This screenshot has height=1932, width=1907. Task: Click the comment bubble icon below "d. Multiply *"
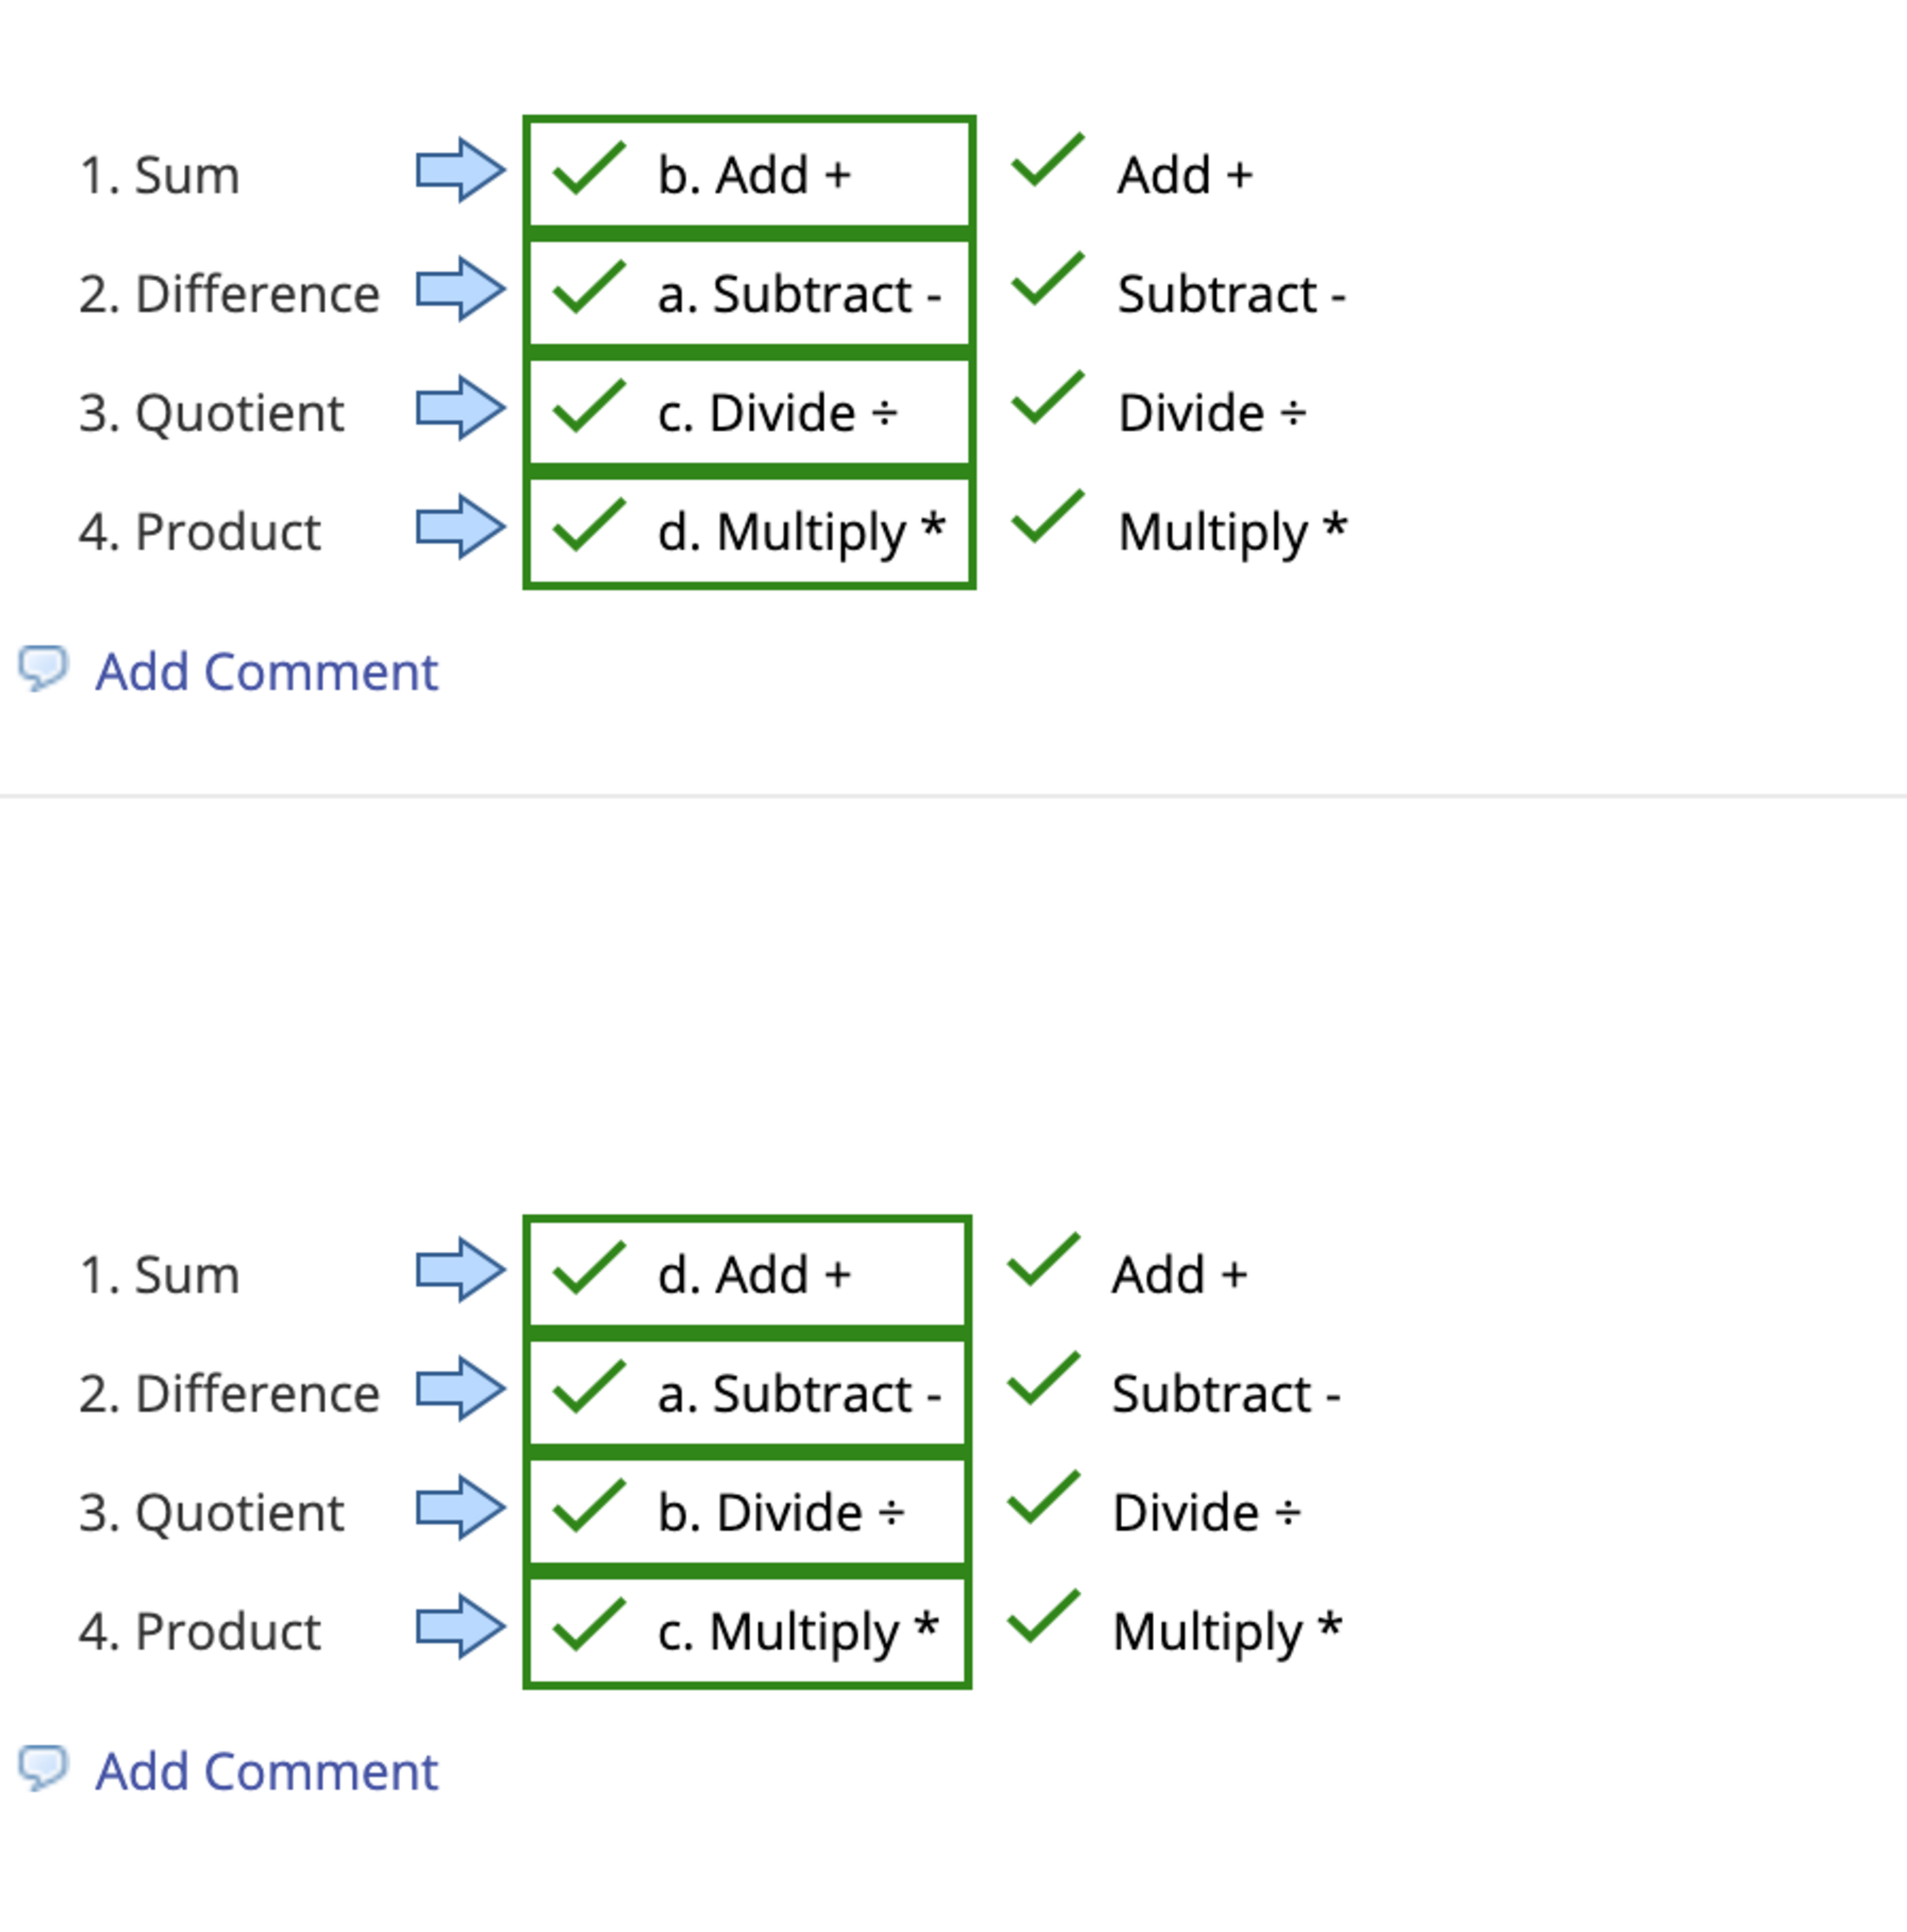43,668
